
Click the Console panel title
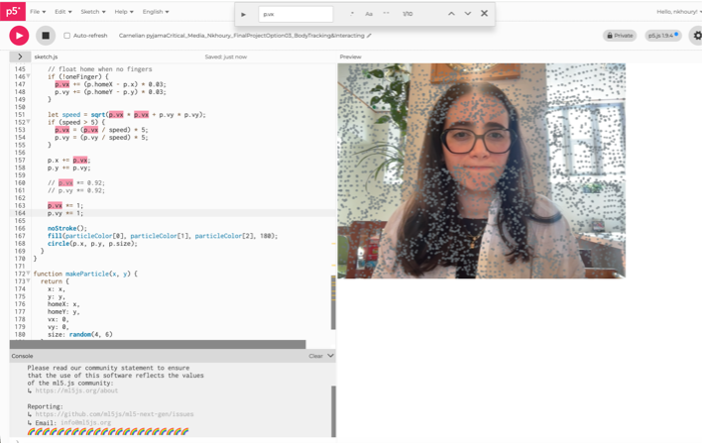point(22,356)
